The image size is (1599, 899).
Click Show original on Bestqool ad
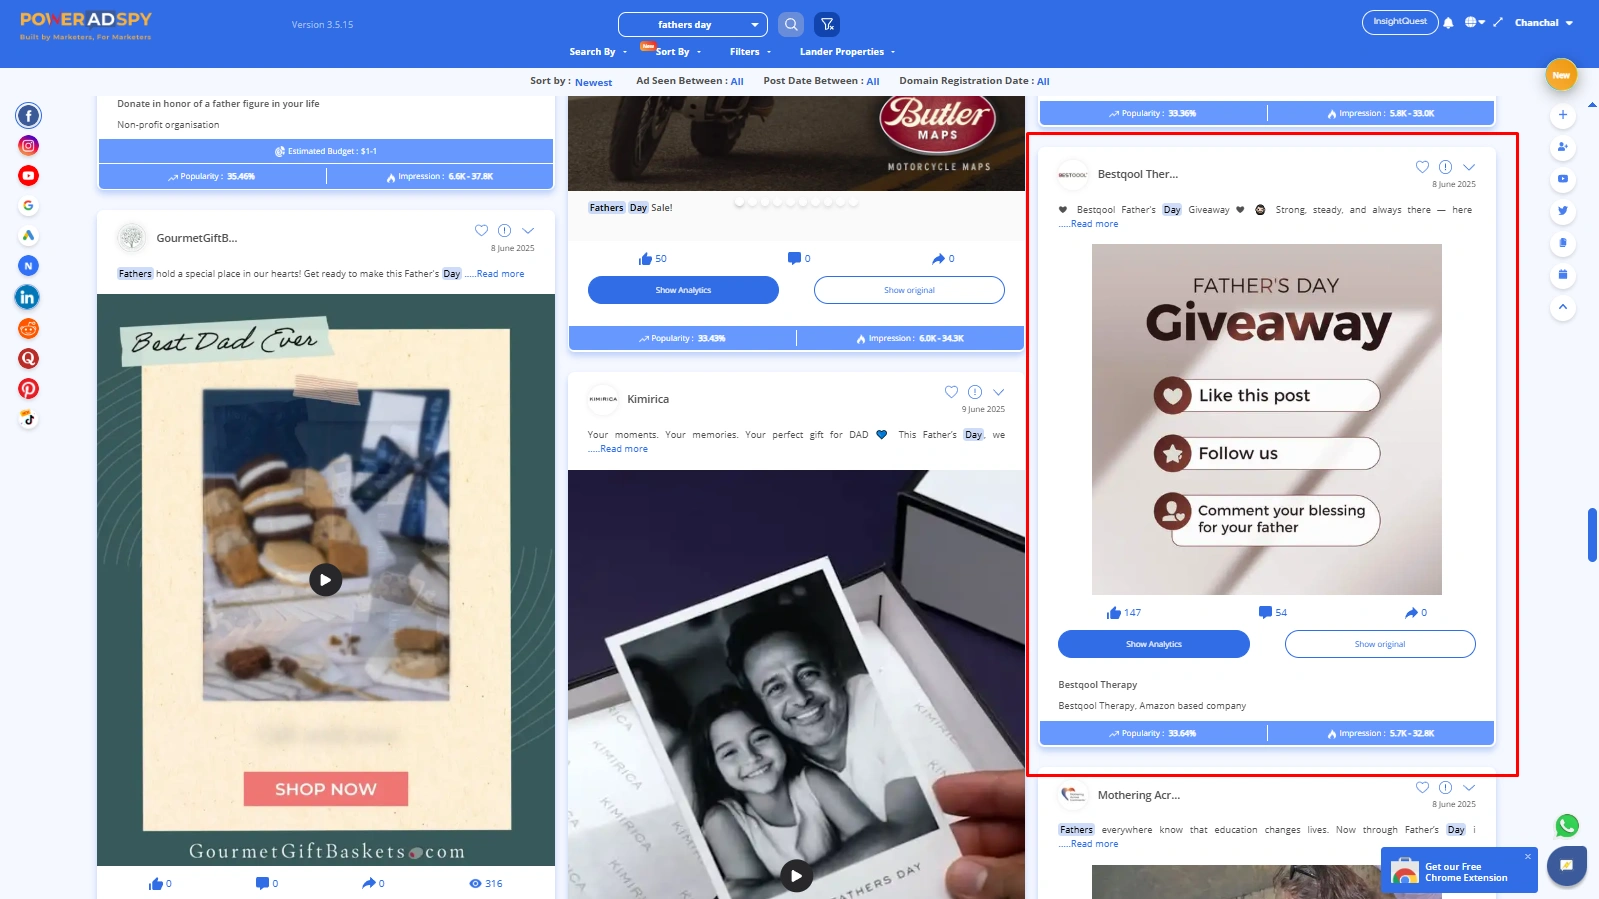(x=1380, y=644)
